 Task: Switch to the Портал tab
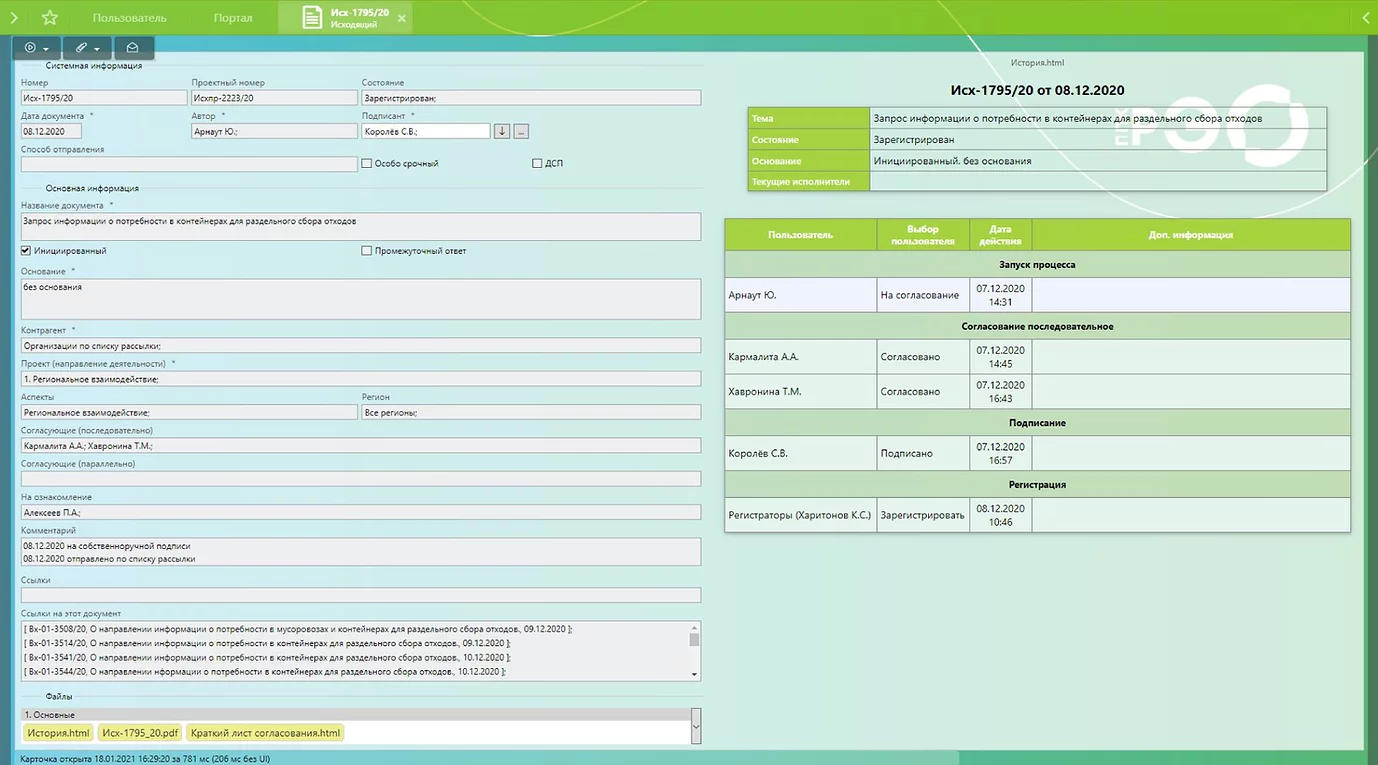click(x=233, y=18)
